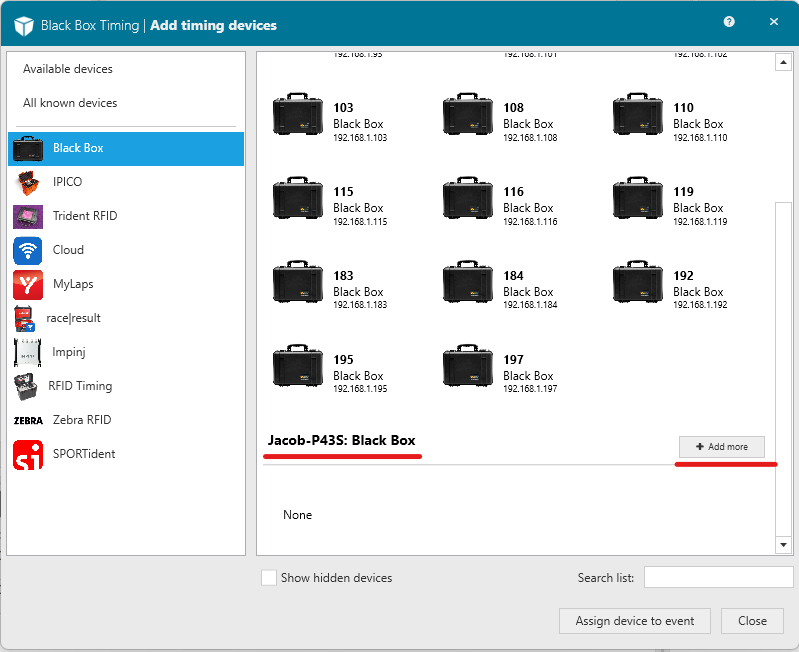Click the IP text 192.168.1.184
Image resolution: width=799 pixels, height=652 pixels.
click(530, 305)
